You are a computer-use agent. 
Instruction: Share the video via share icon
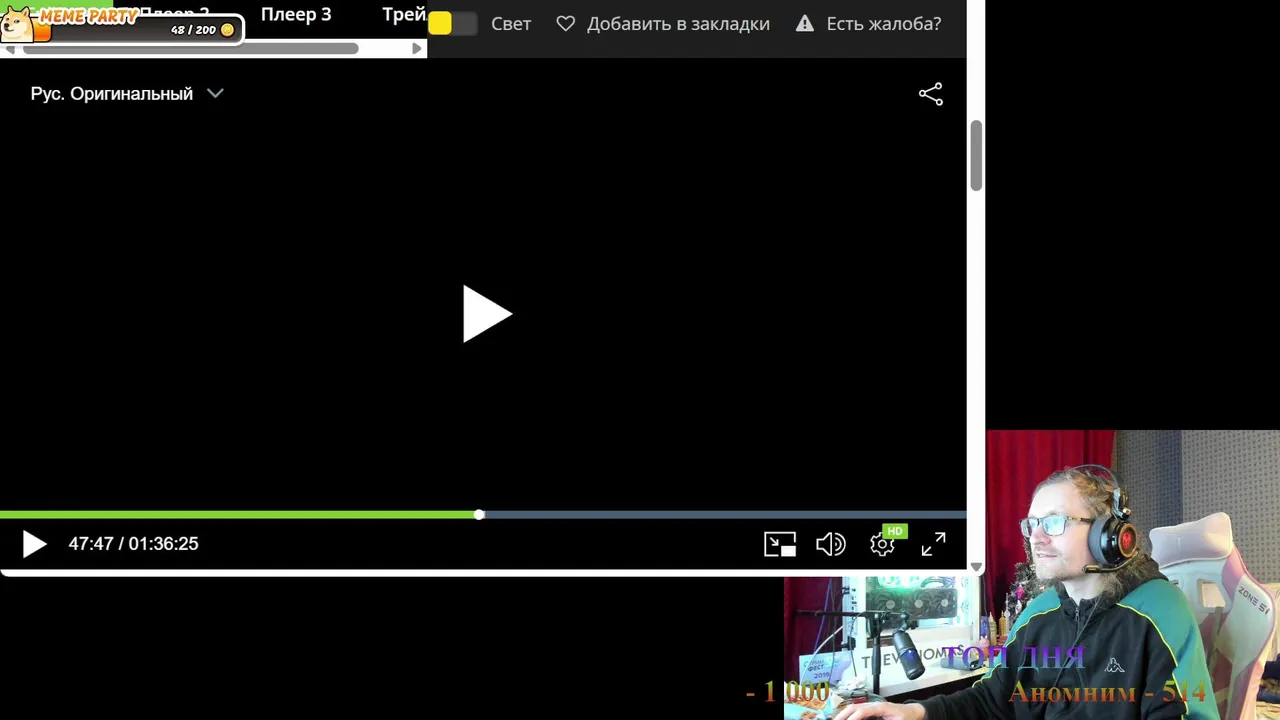tap(931, 94)
